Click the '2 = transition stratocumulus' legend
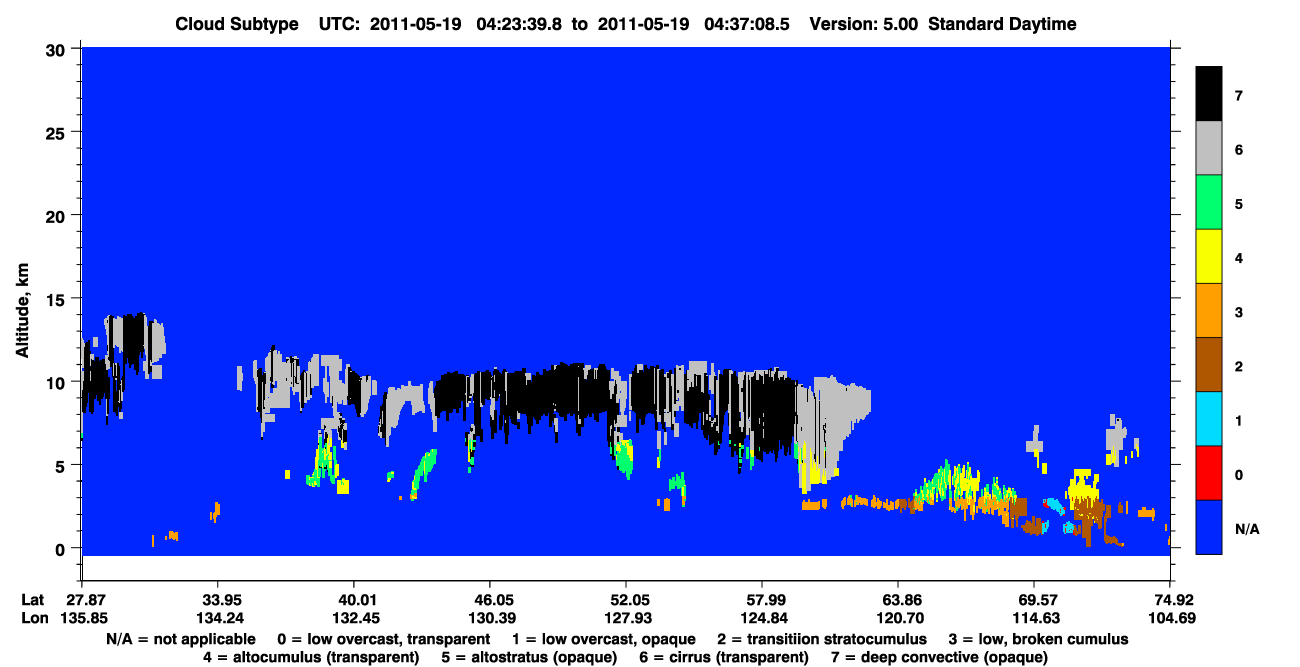The width and height of the screenshot is (1300, 667). pyautogui.click(x=822, y=639)
